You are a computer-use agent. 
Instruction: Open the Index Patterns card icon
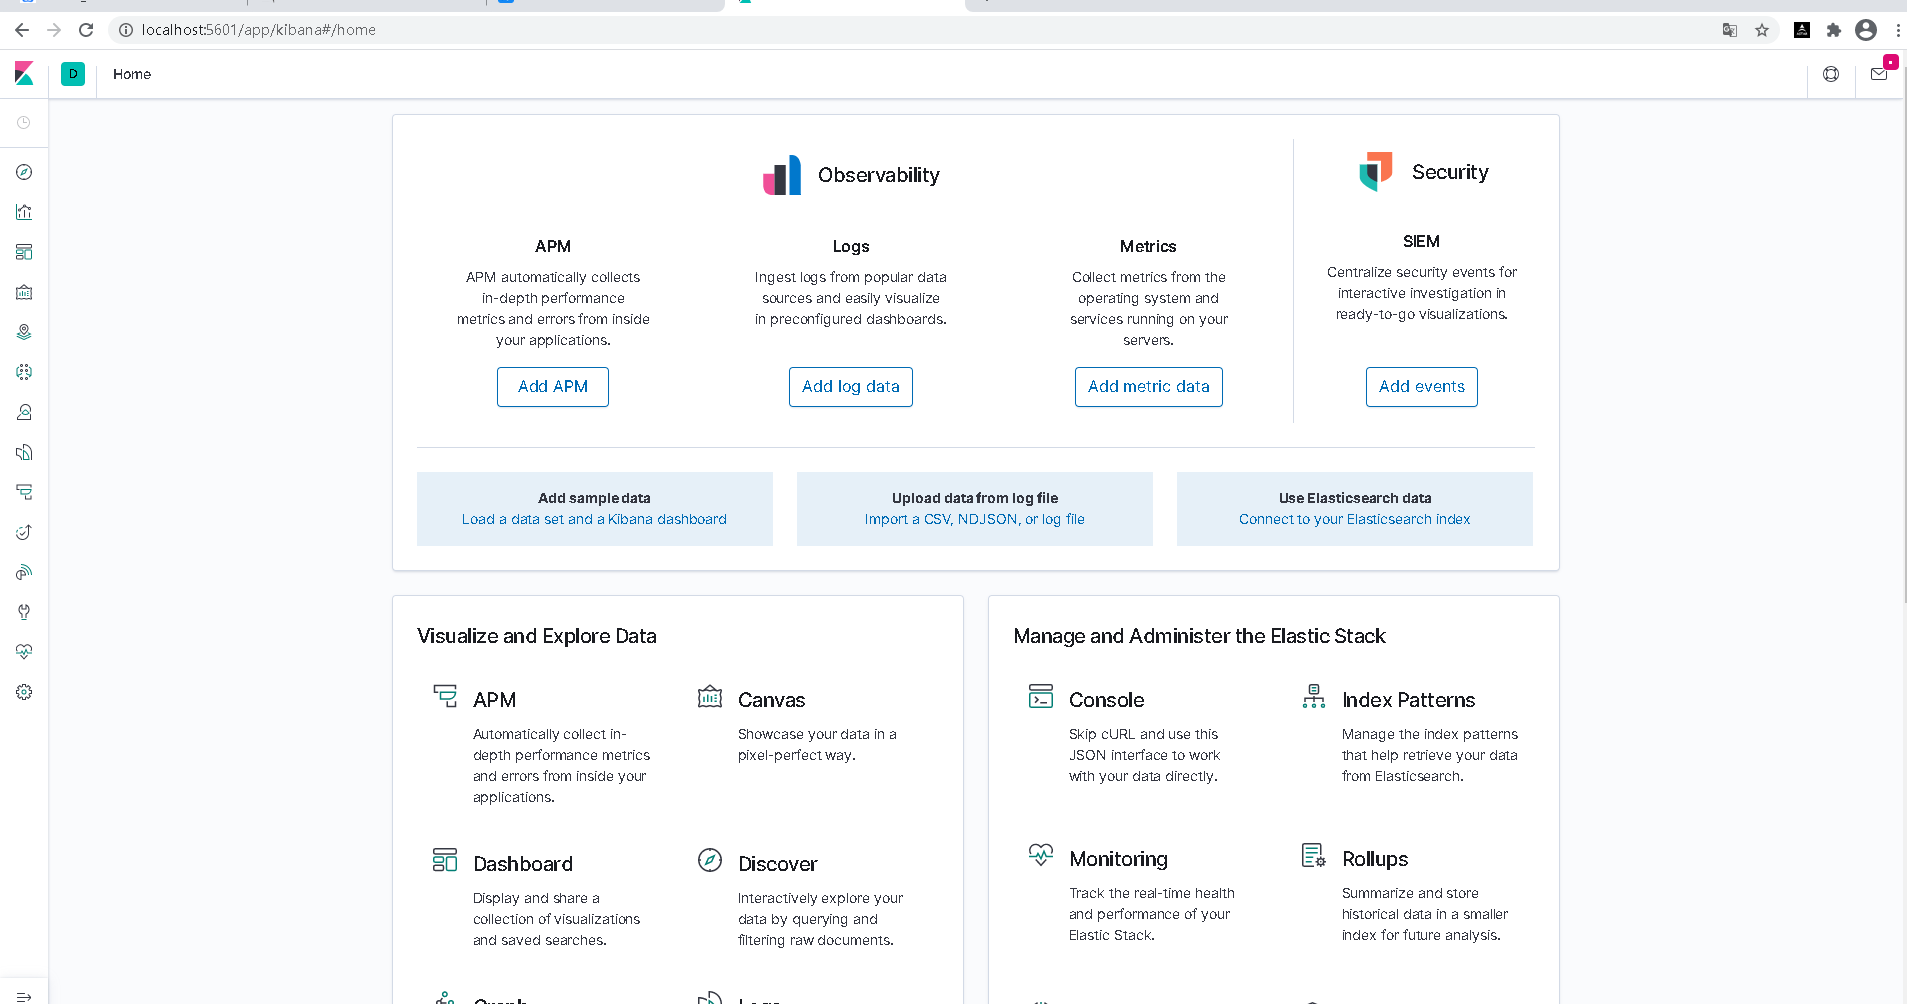click(x=1314, y=696)
